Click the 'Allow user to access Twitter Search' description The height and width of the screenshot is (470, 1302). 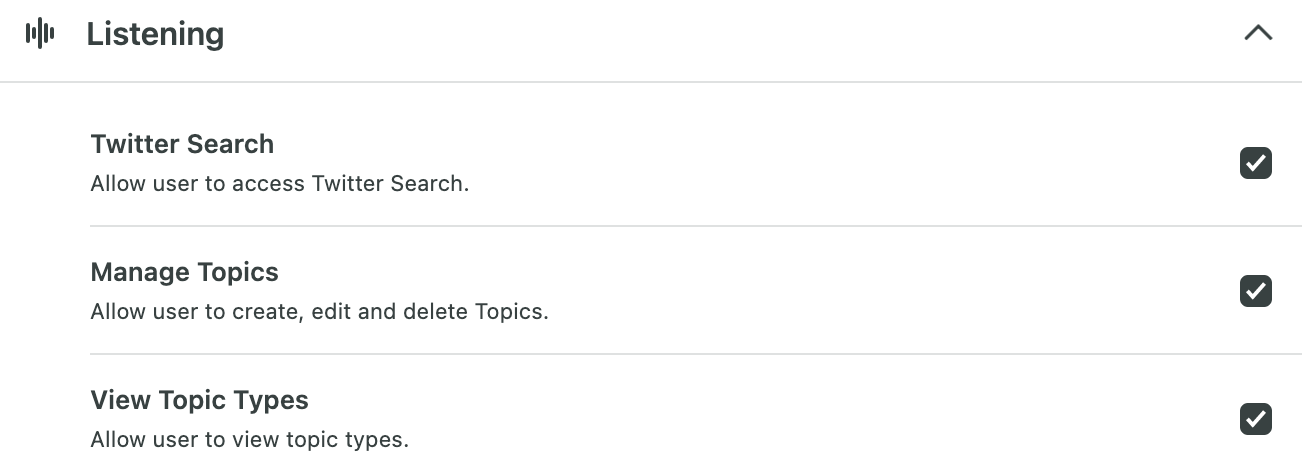coord(280,184)
